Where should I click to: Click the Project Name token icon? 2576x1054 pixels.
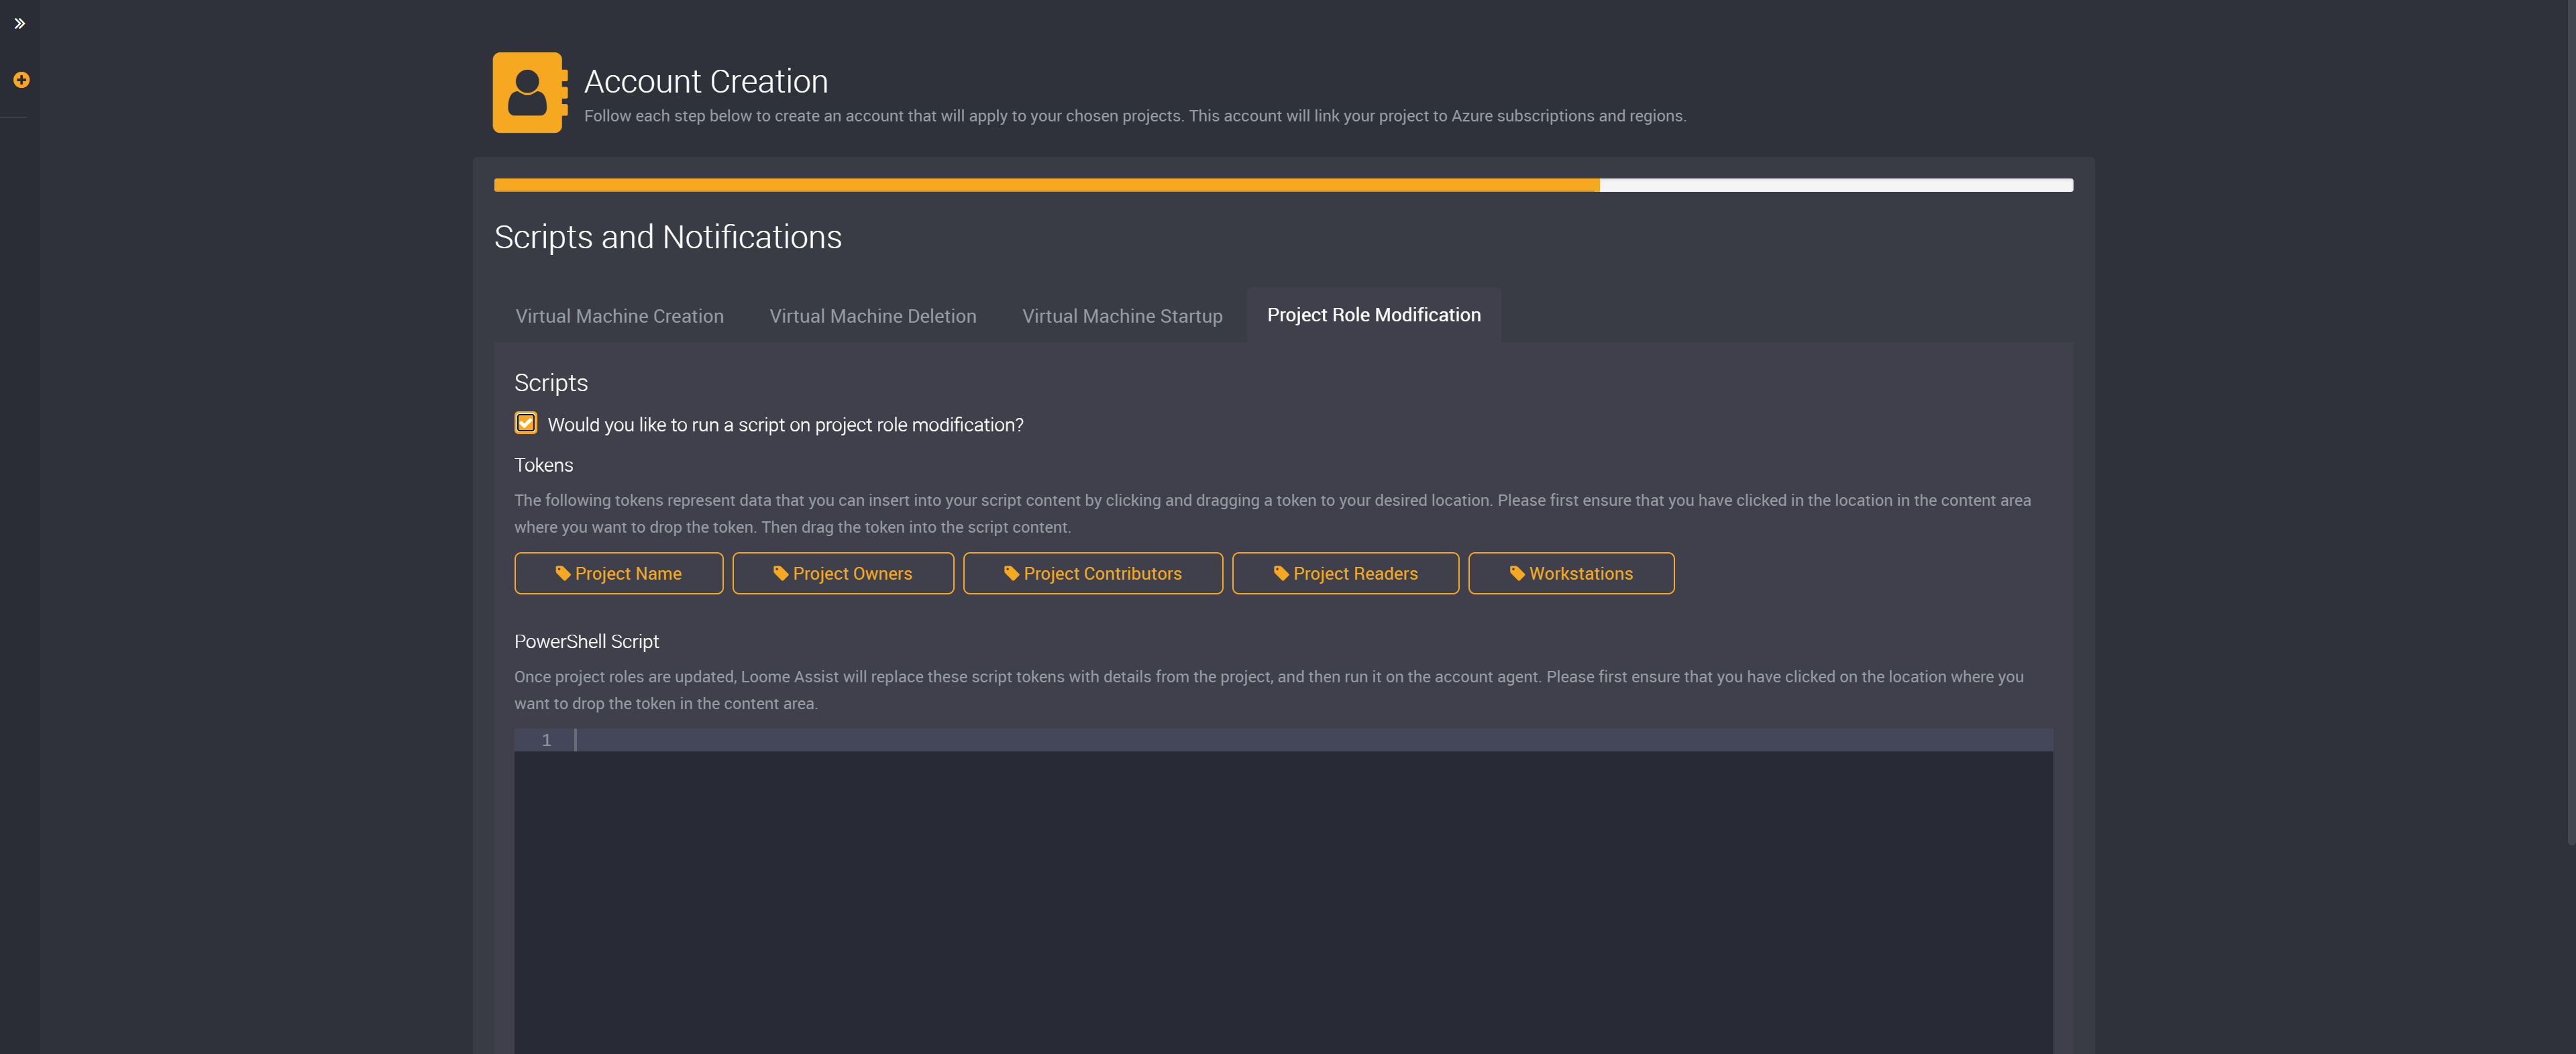[x=560, y=572]
